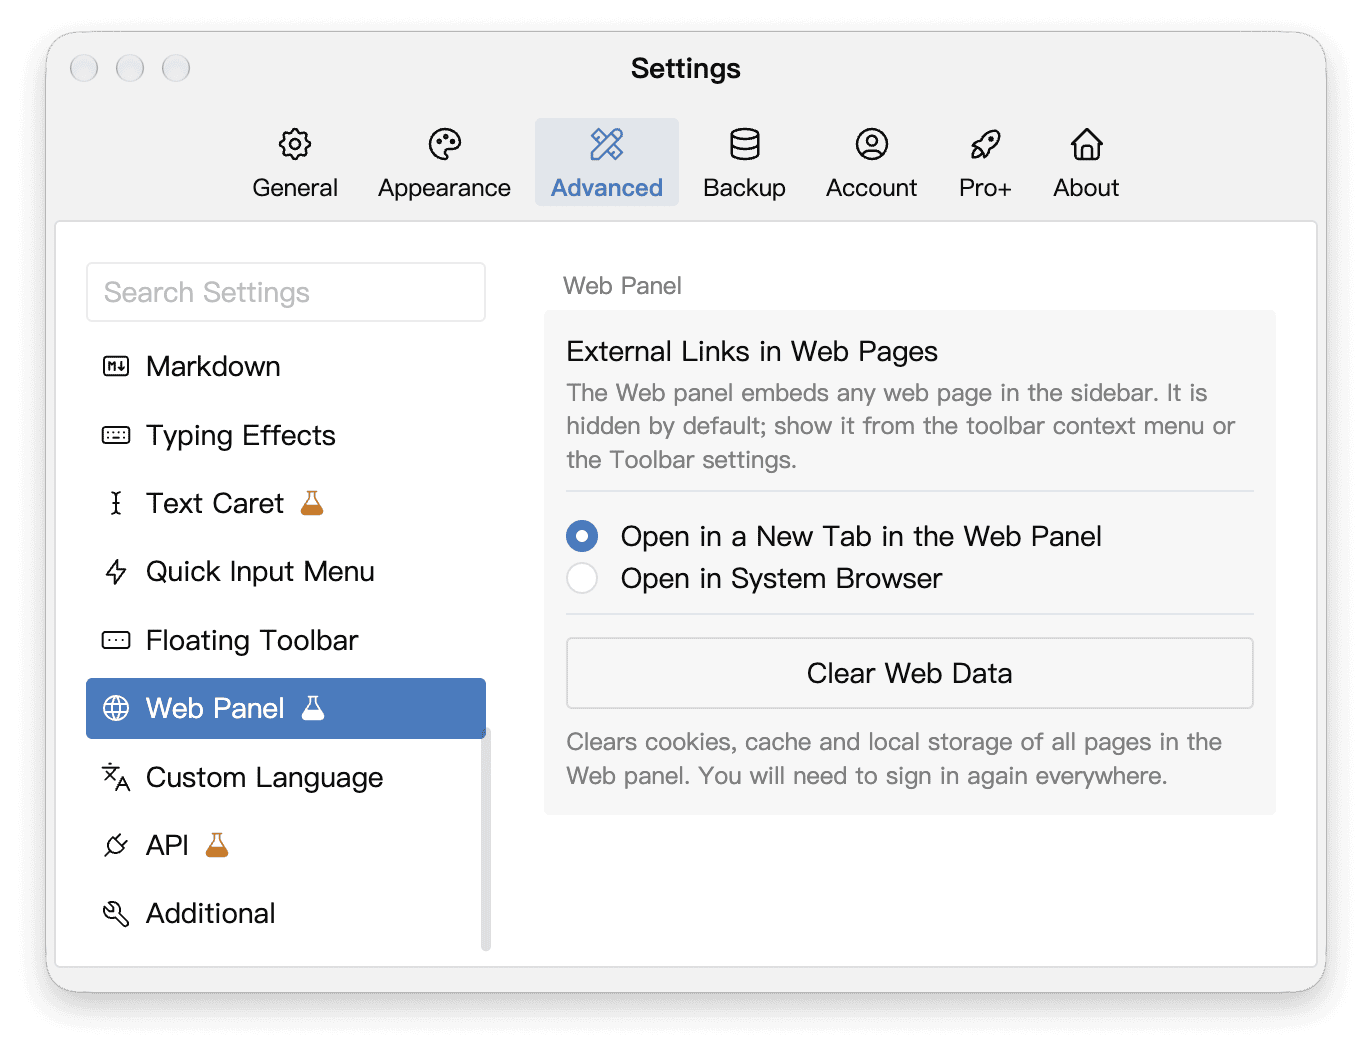The height and width of the screenshot is (1052, 1372).
Task: Click the Pro+ rocket icon
Action: (x=985, y=145)
